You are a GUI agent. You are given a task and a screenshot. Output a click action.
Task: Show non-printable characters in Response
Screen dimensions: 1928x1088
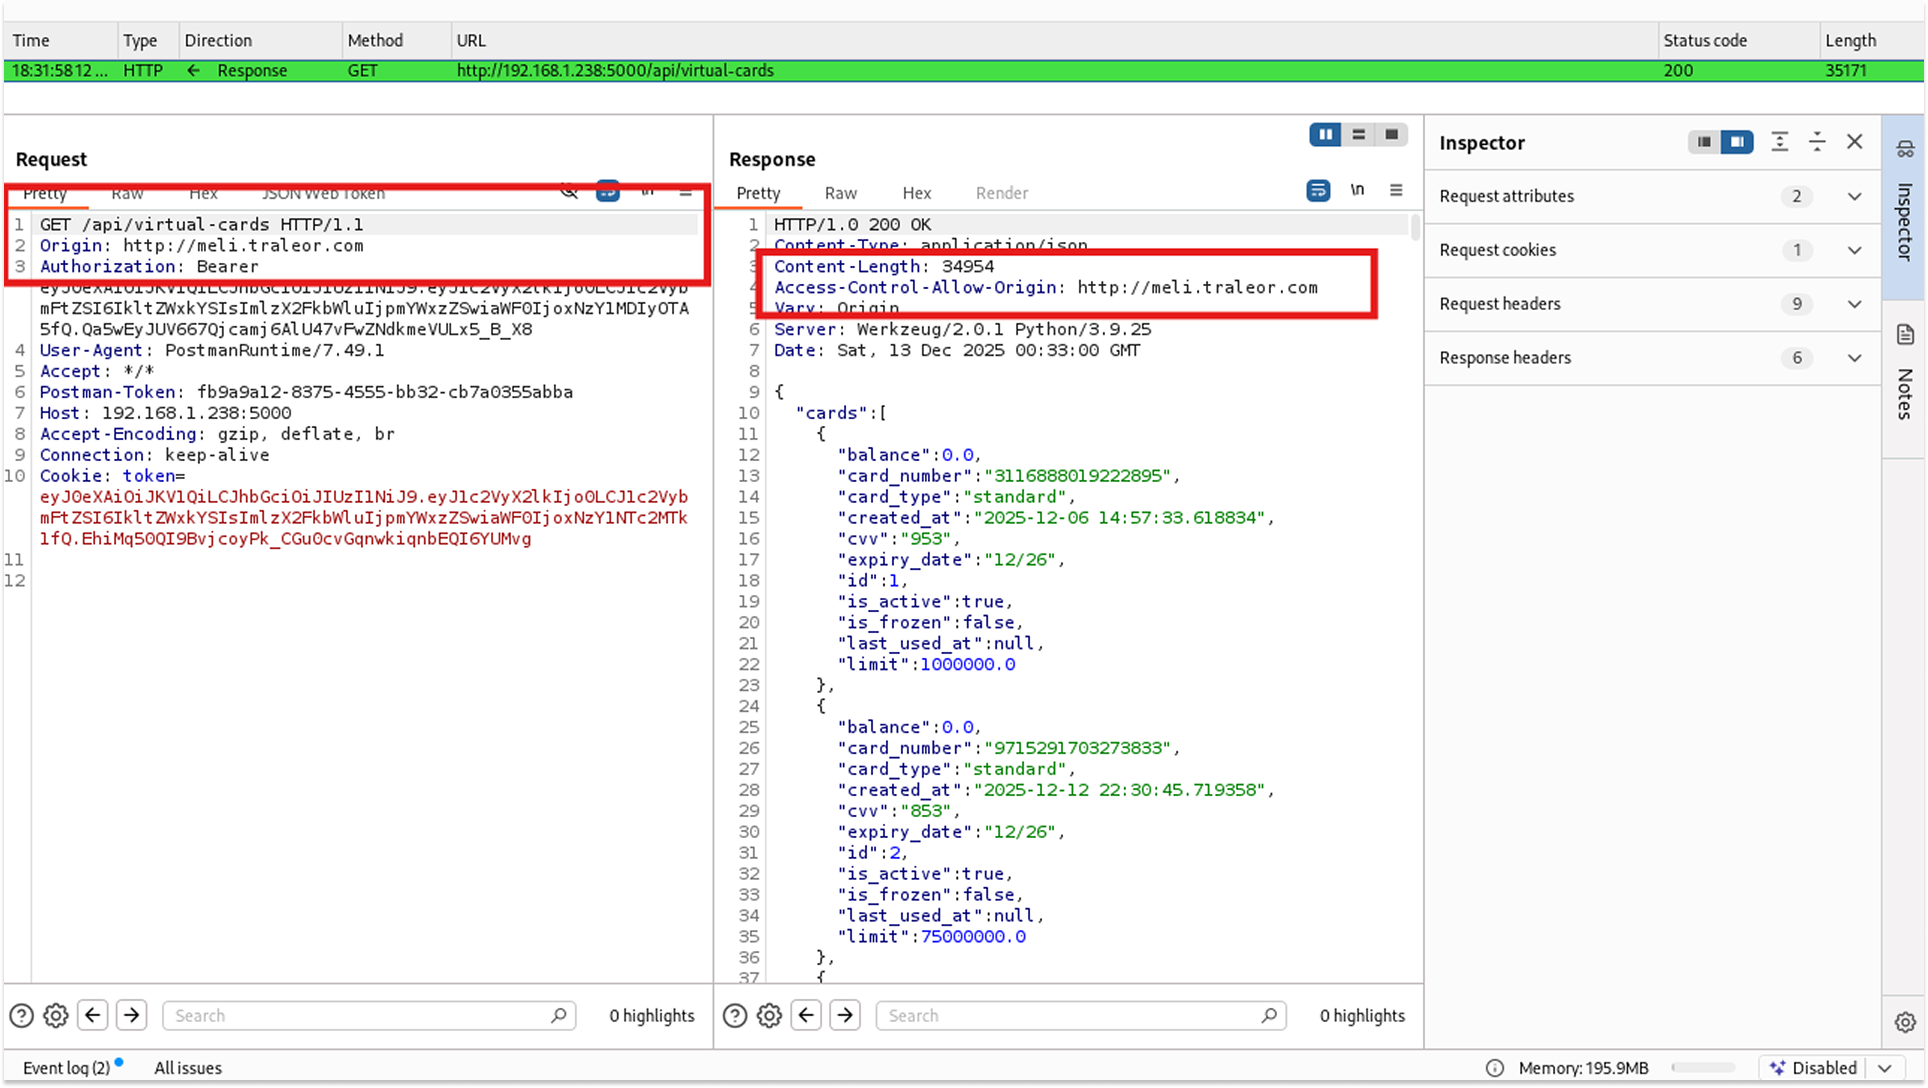coord(1357,190)
